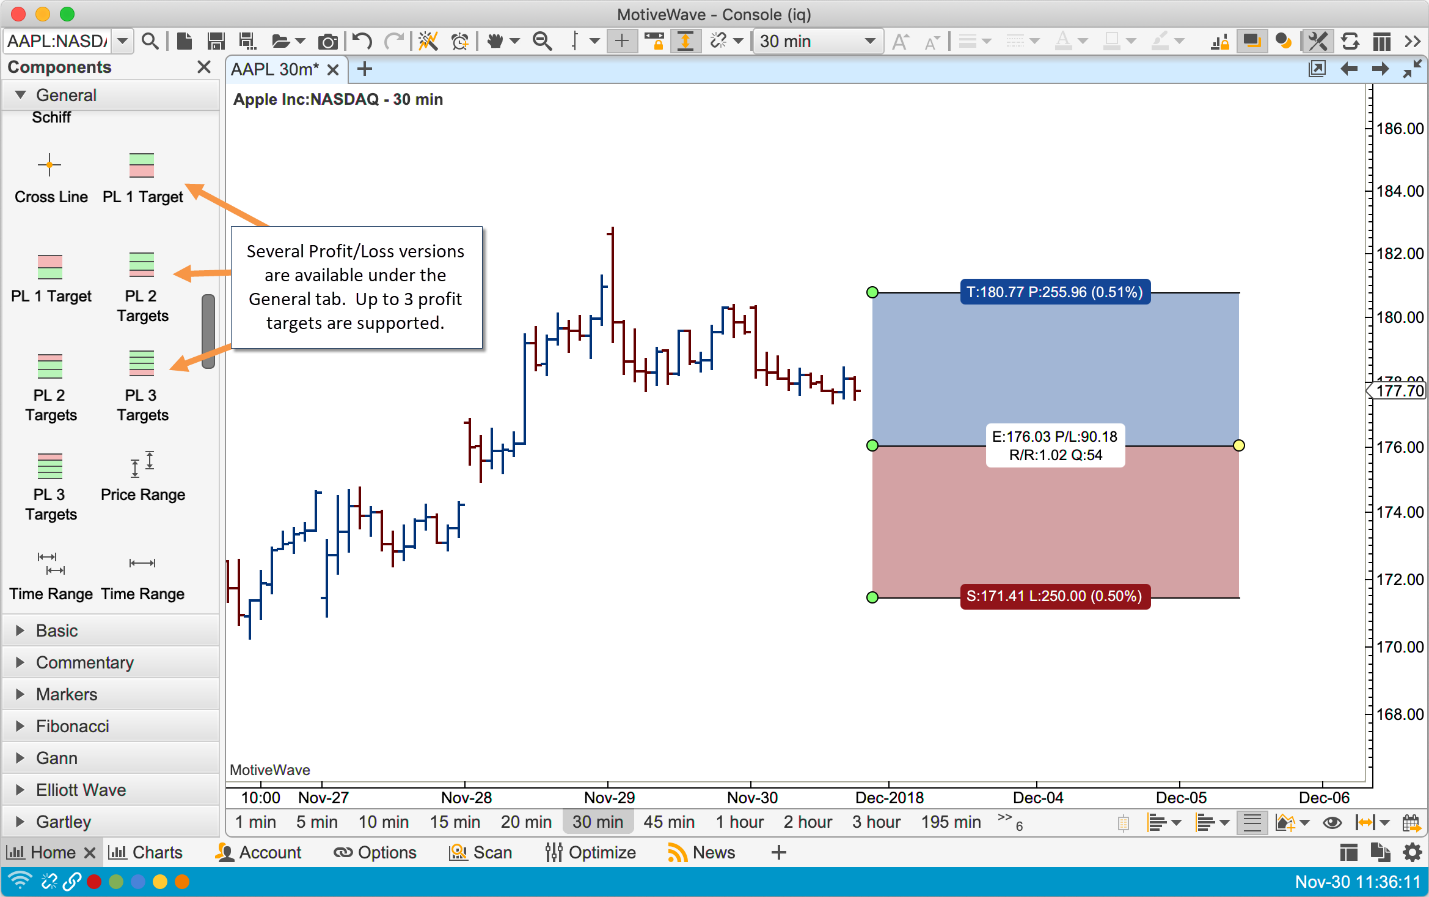The image size is (1429, 897).
Task: Open the News tab
Action: tap(701, 852)
